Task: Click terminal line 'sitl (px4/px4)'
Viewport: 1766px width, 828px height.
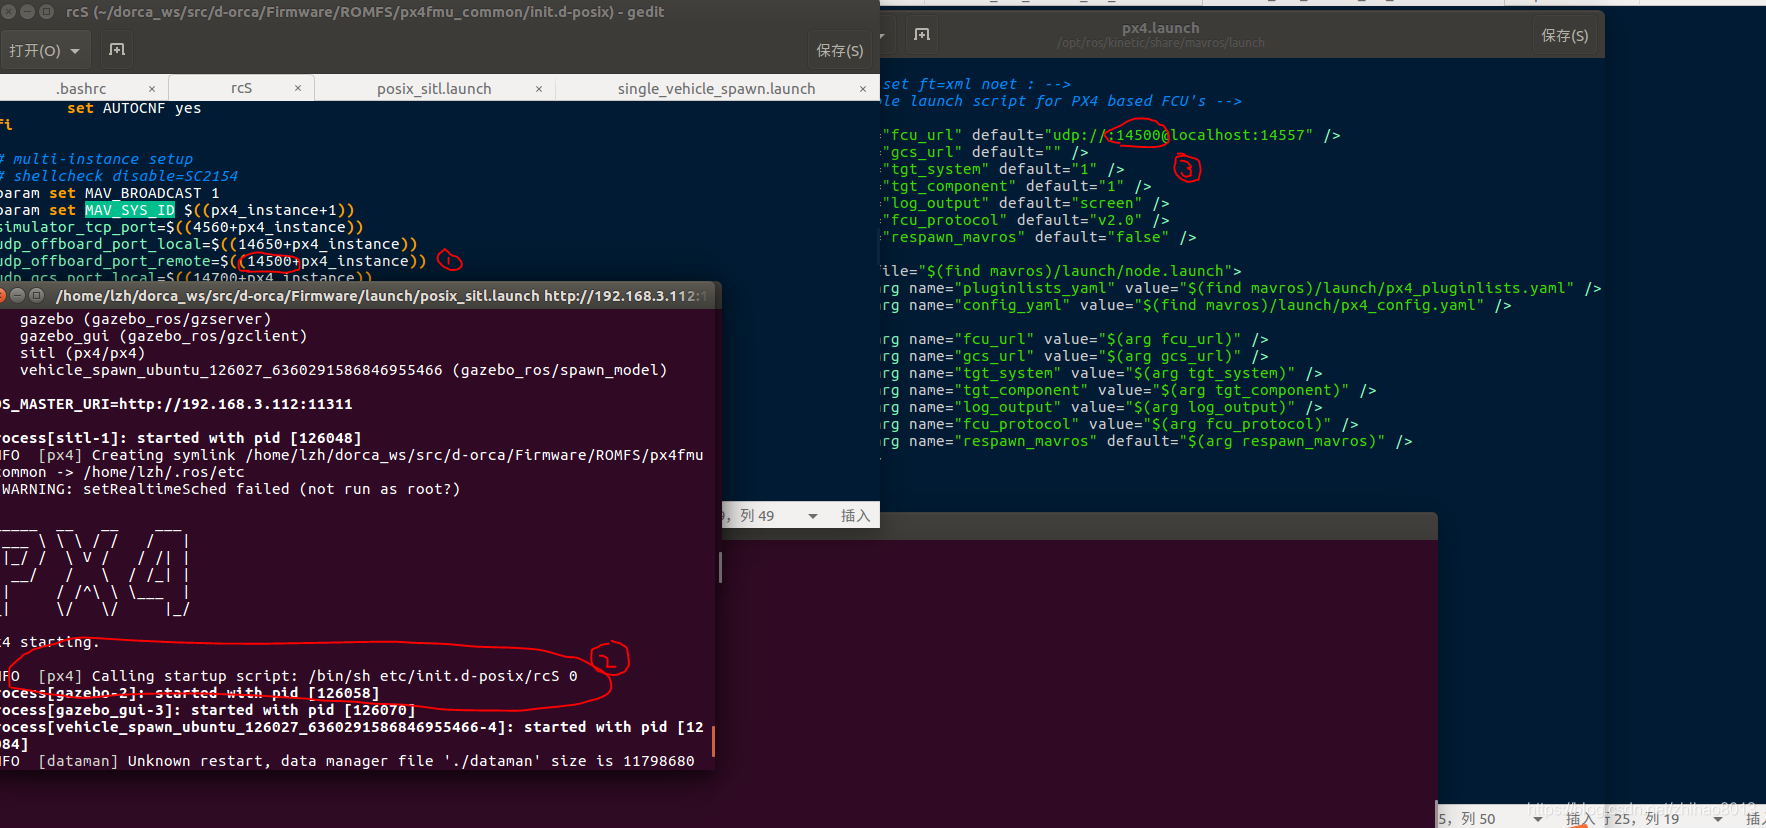Action: 82,353
